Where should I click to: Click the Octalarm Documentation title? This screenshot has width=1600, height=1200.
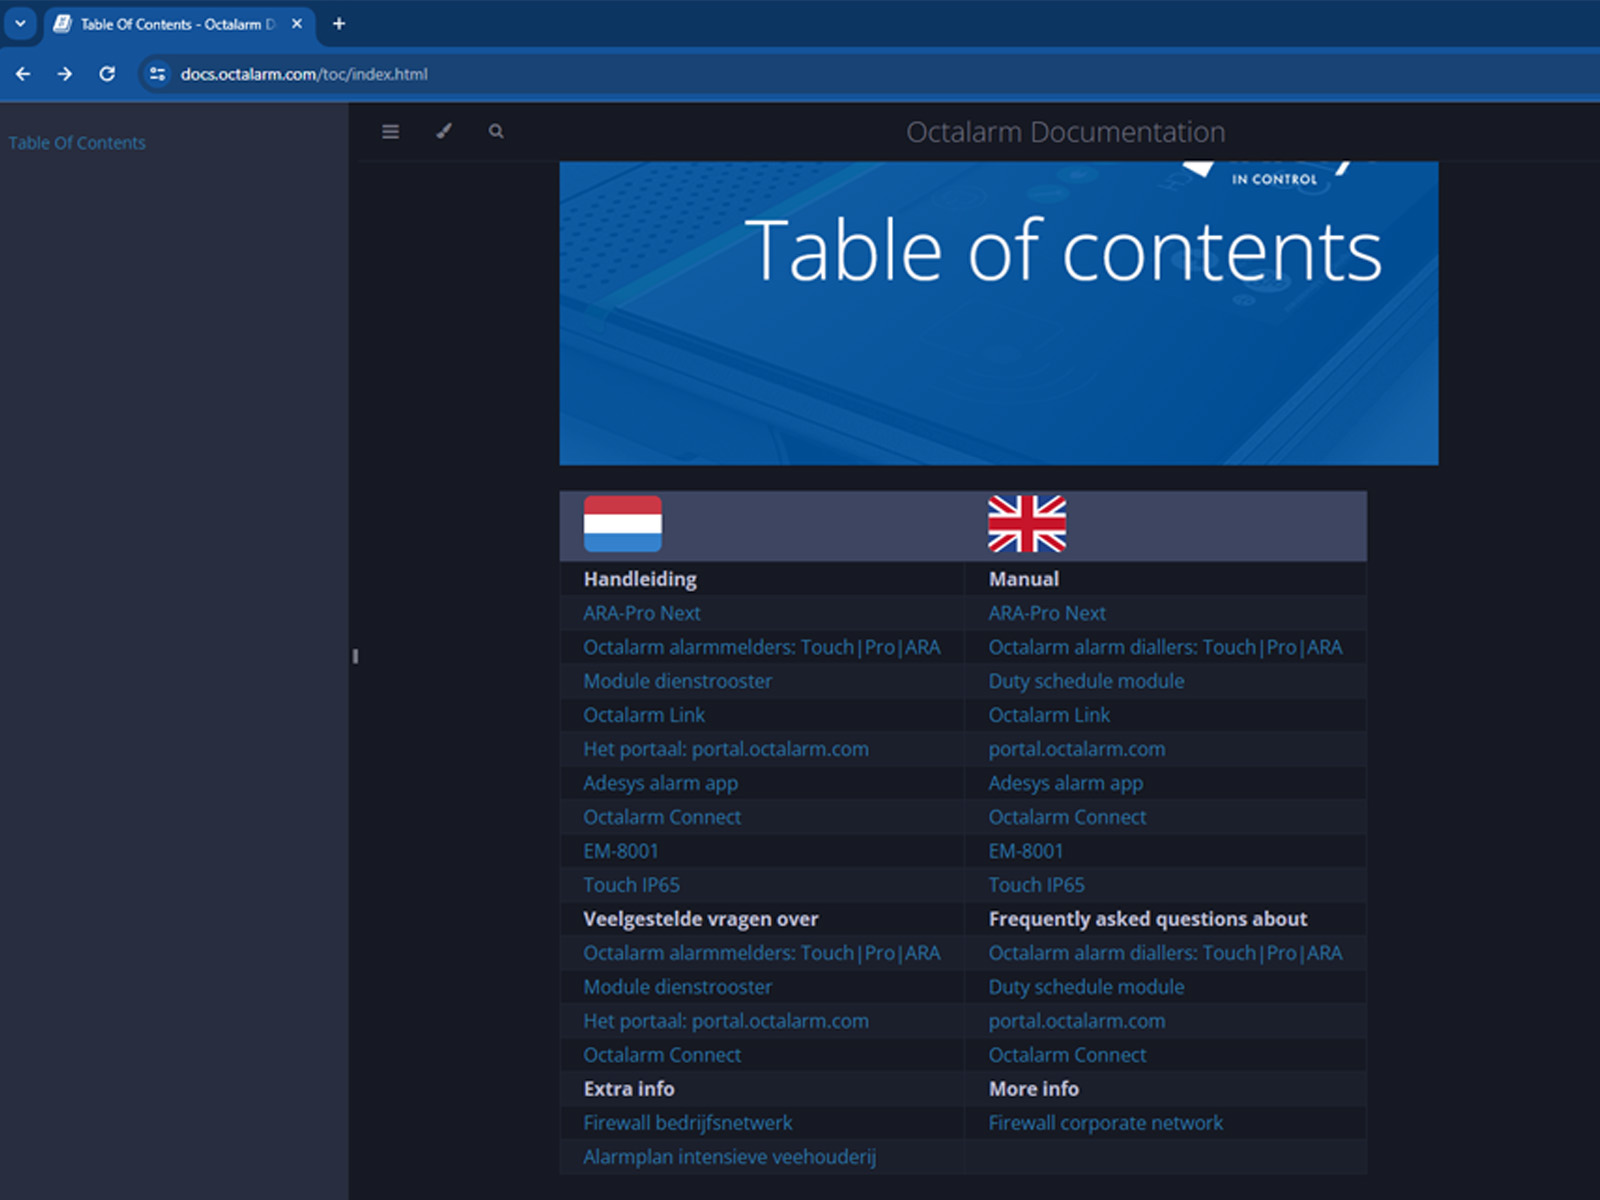[x=1066, y=131]
